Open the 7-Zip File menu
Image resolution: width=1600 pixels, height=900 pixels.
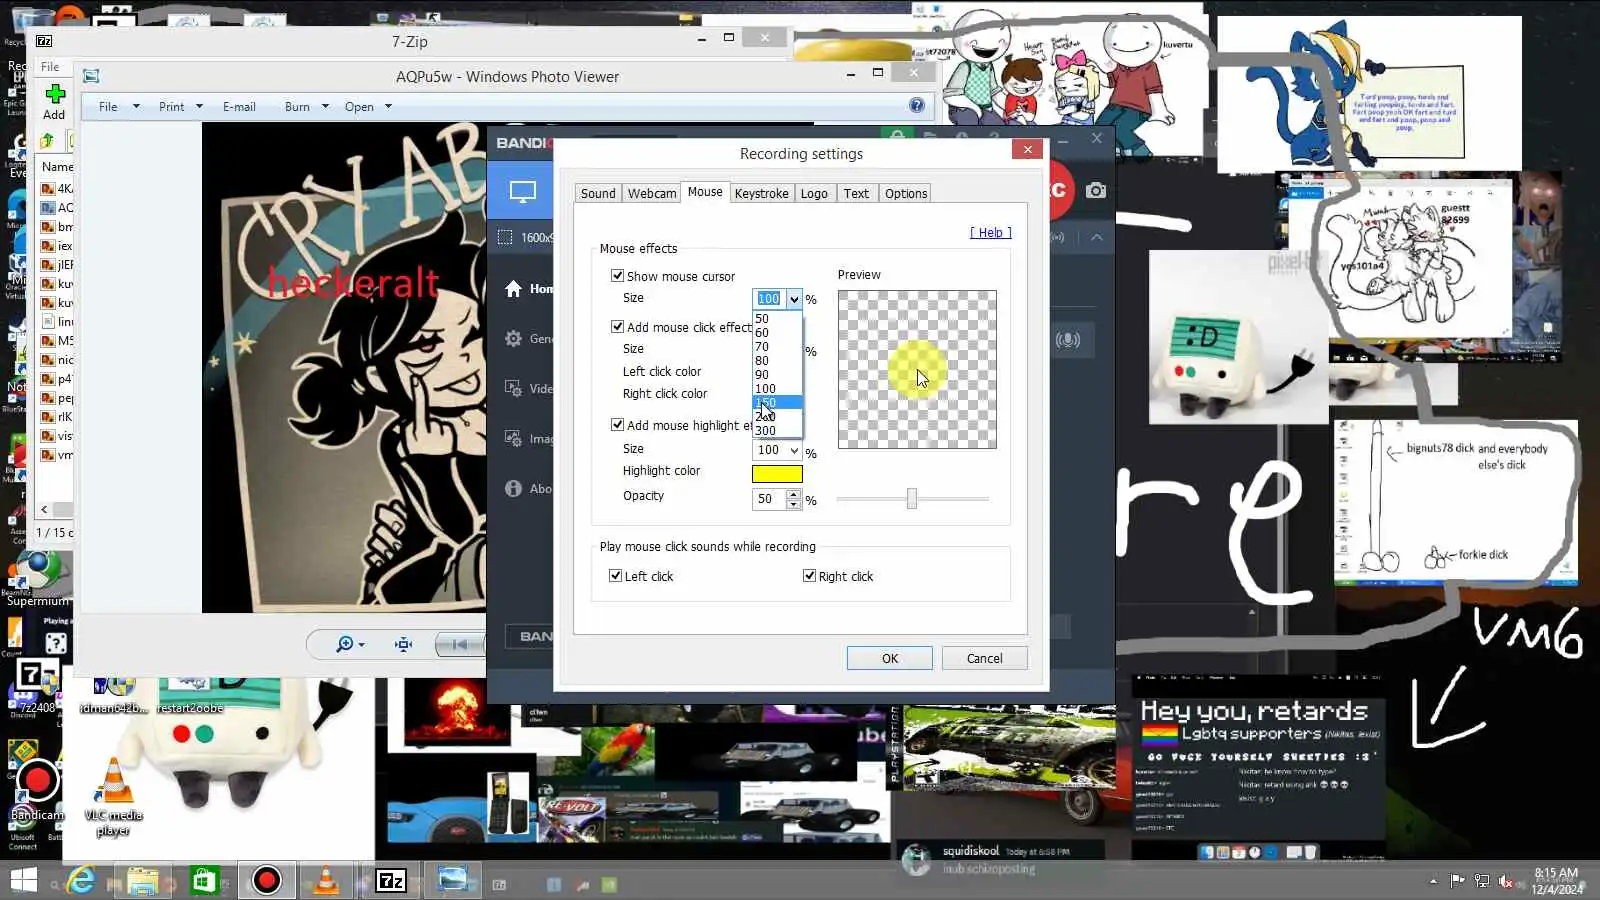click(x=50, y=67)
